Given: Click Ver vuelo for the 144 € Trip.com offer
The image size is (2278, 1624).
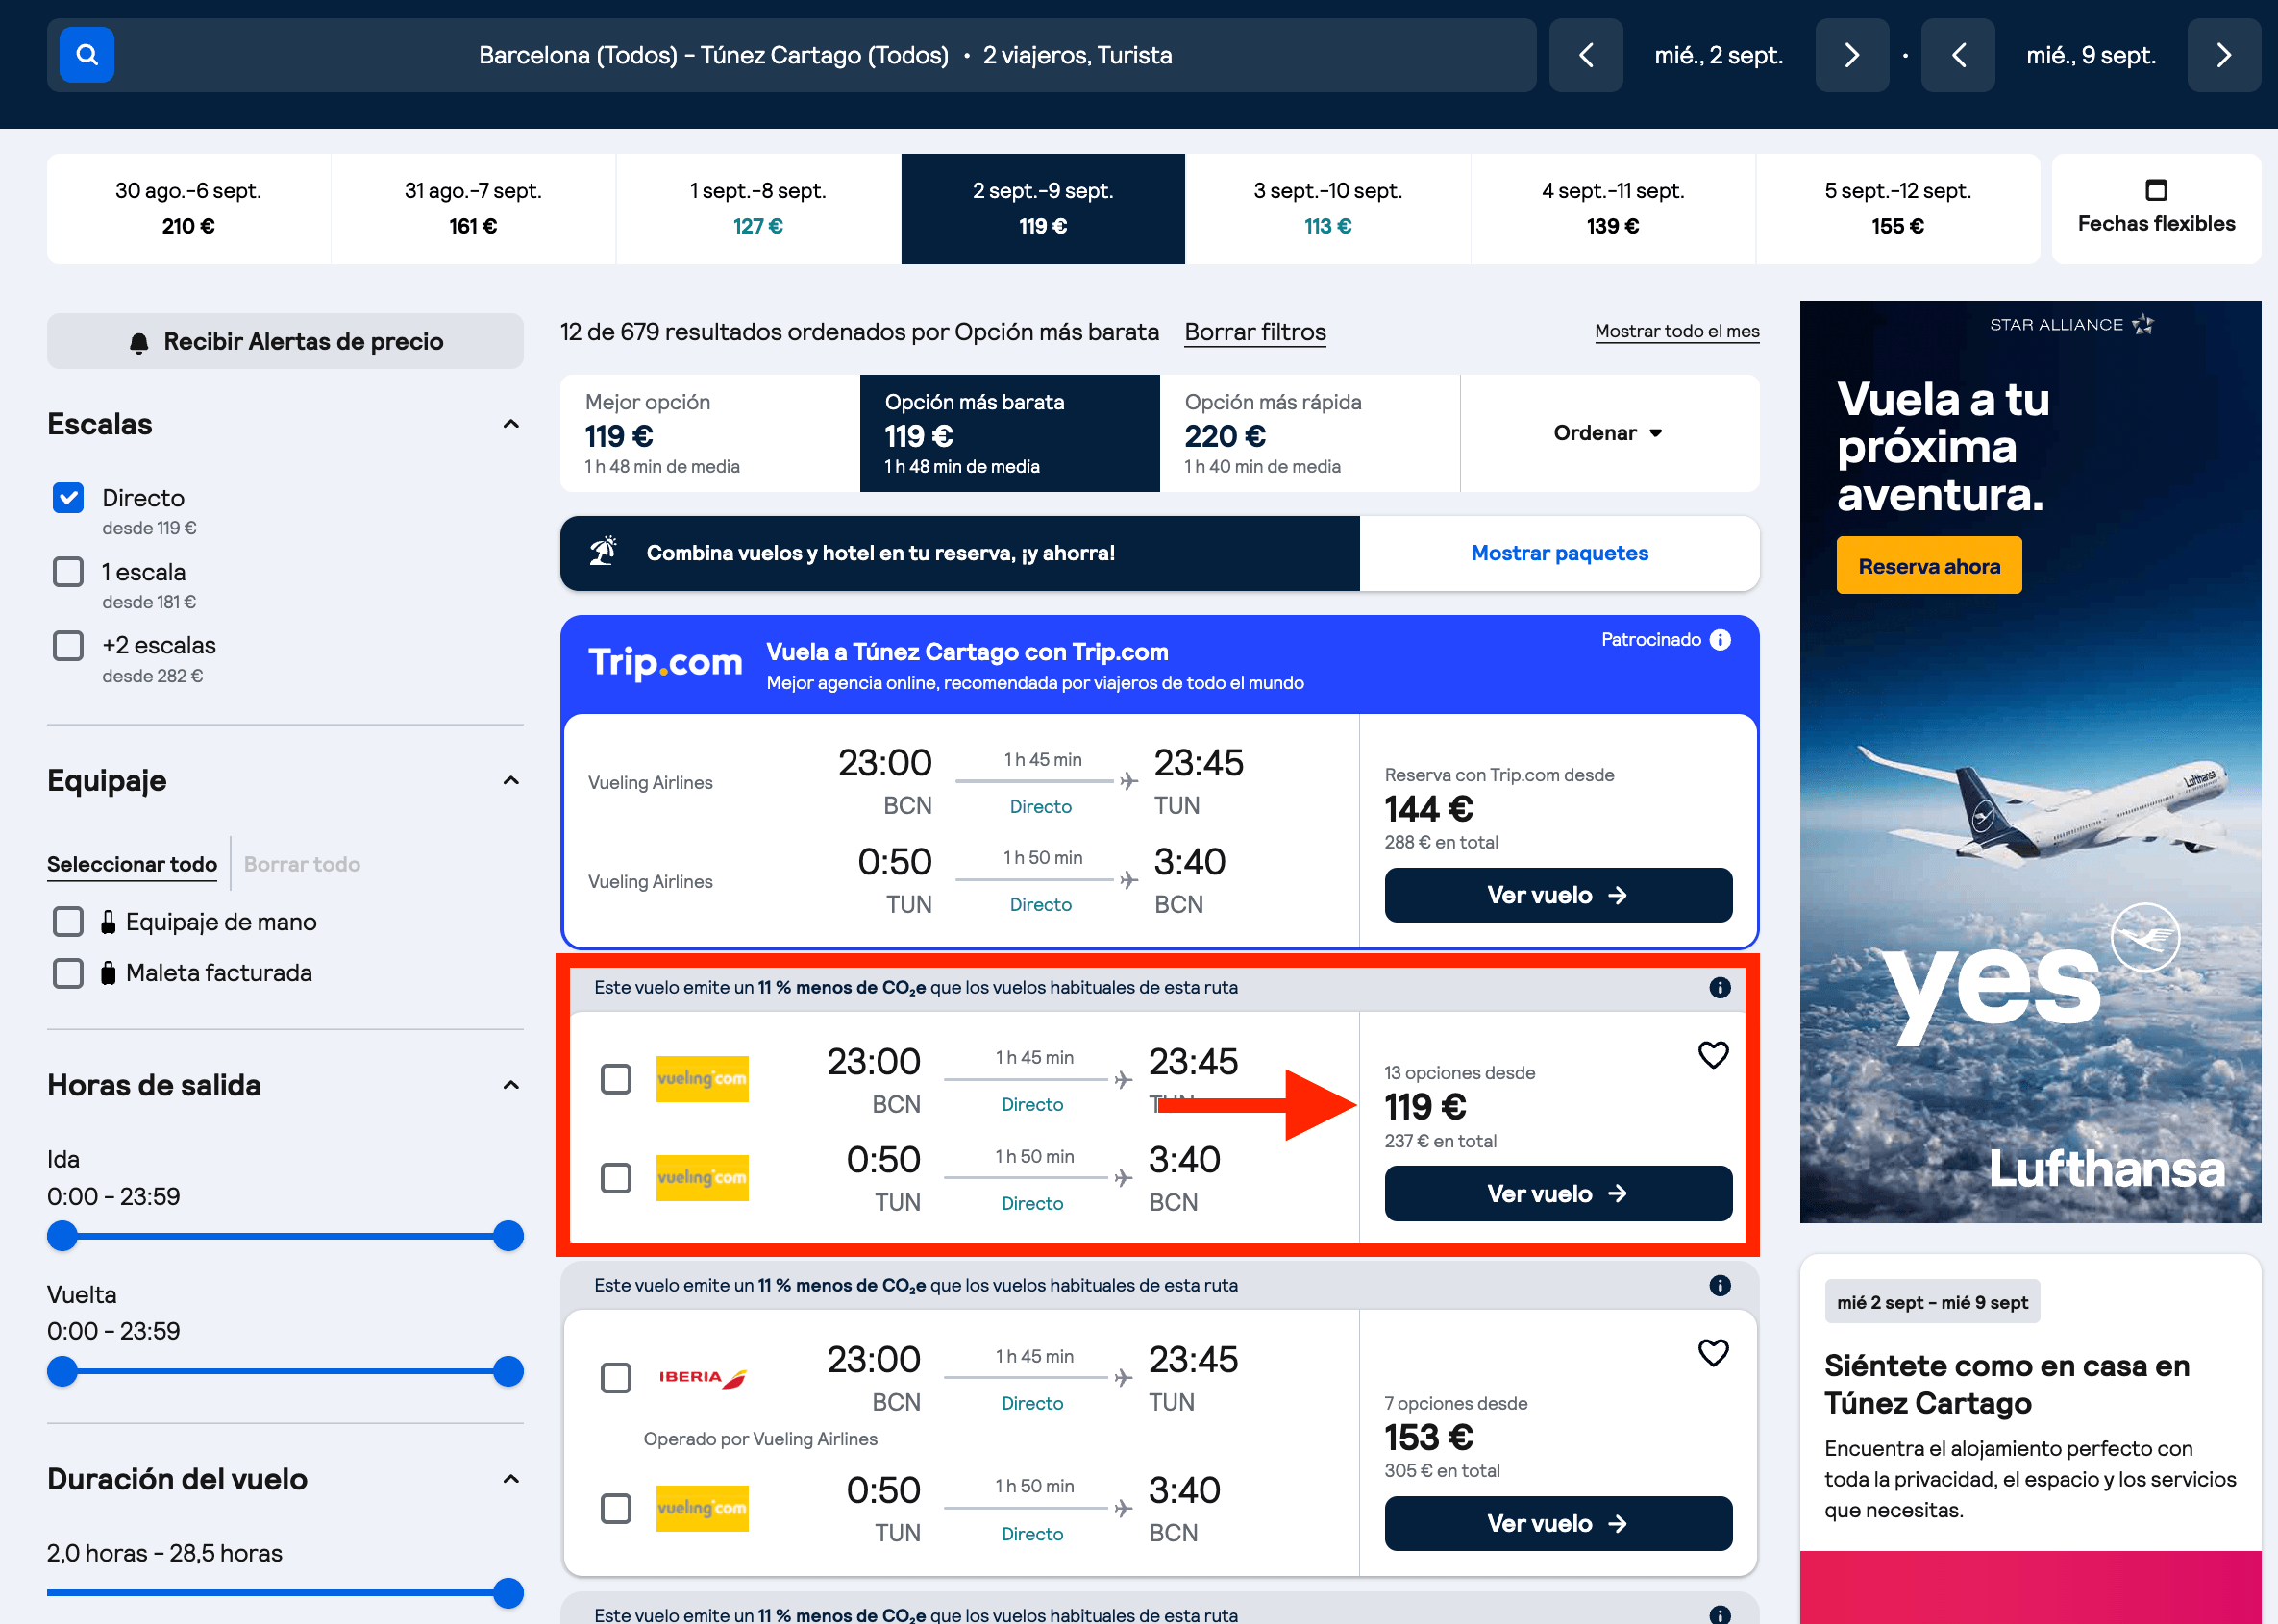Looking at the screenshot, I should [x=1558, y=895].
